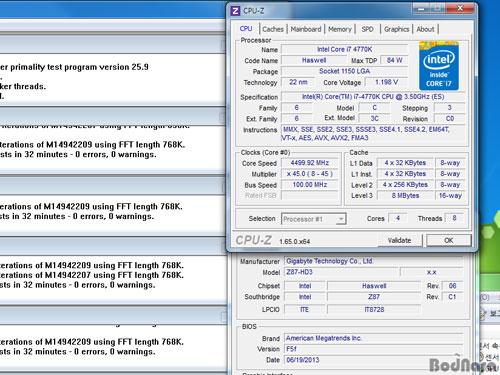Click the CPU-Z purple Z title icon

235,11
